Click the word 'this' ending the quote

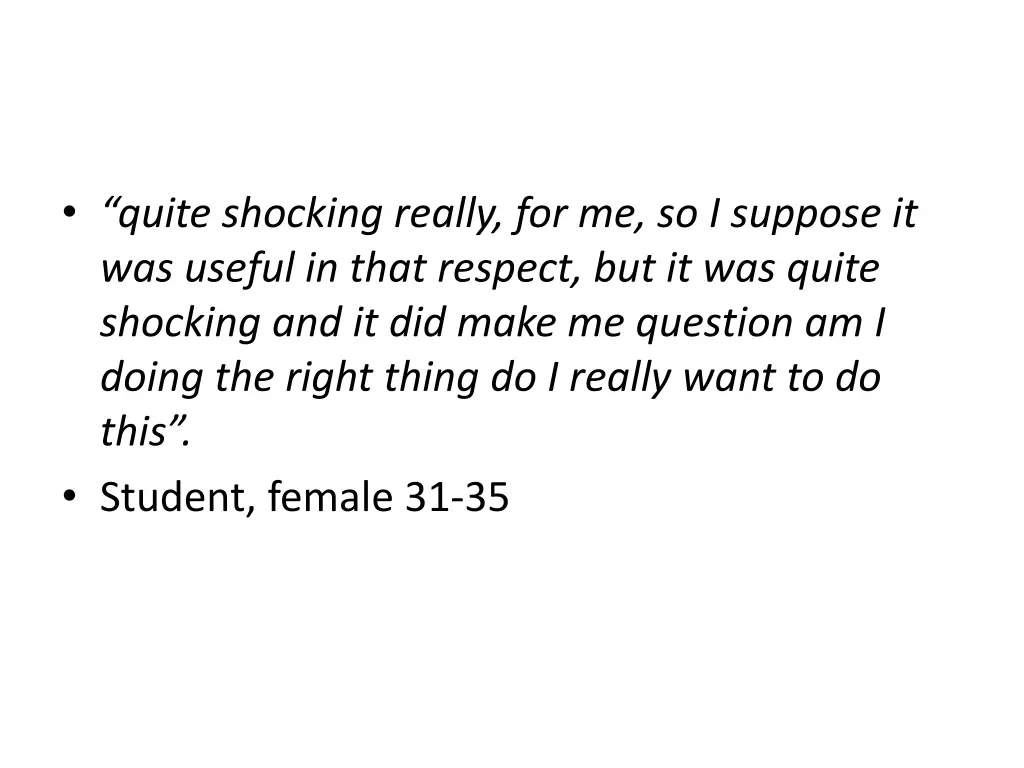134,431
